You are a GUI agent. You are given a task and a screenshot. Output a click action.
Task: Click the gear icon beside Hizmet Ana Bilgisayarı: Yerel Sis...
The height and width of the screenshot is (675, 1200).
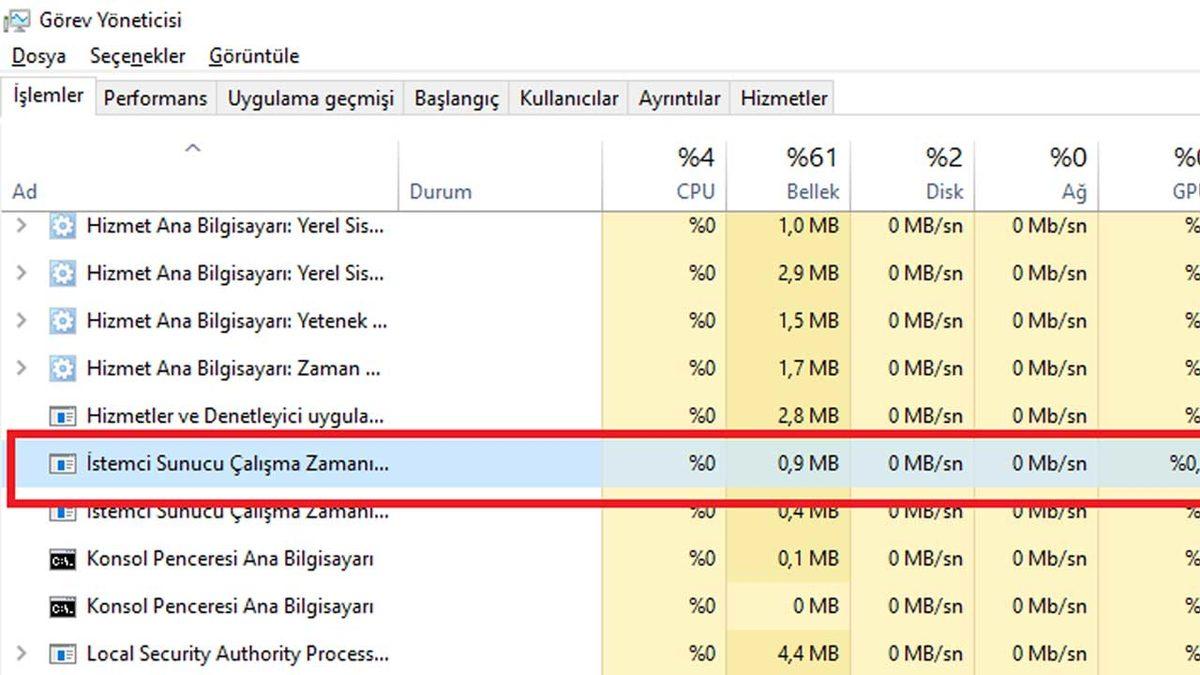(x=62, y=226)
